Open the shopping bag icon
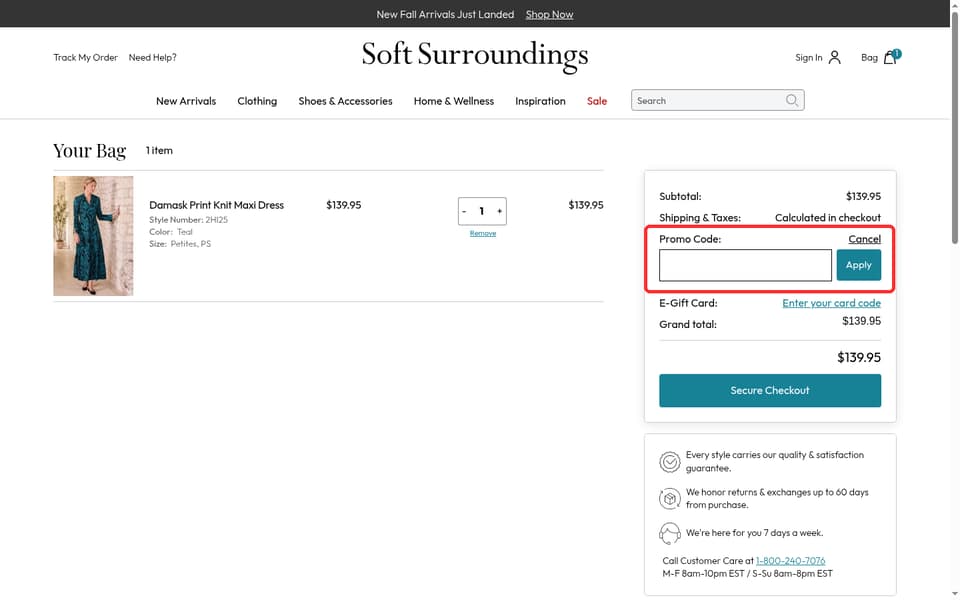This screenshot has height=600, width=960. pos(891,57)
